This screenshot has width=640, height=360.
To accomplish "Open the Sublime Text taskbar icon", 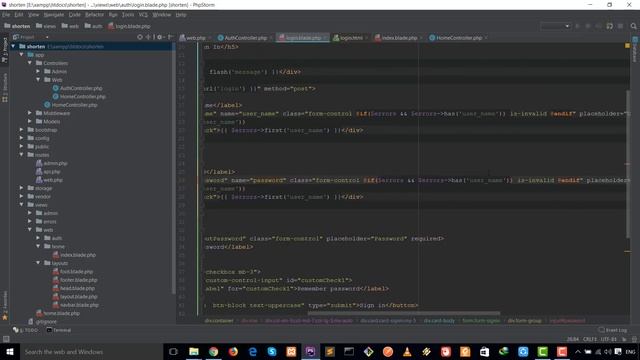I will (x=330, y=351).
